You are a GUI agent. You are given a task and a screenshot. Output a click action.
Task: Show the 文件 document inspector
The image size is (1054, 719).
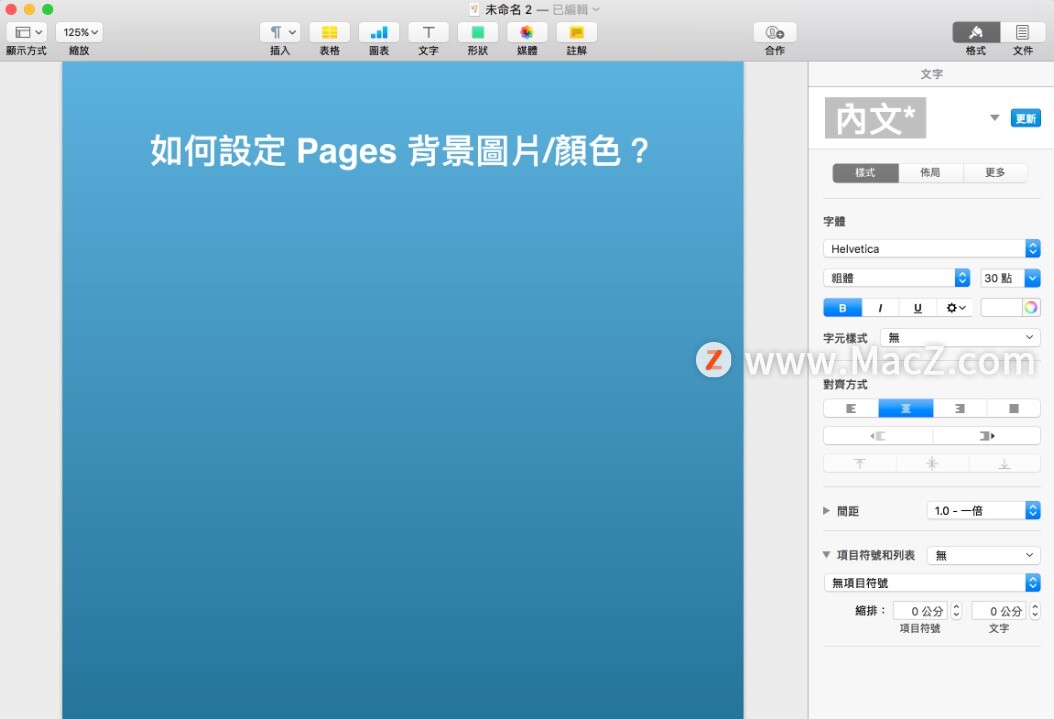[x=1022, y=32]
